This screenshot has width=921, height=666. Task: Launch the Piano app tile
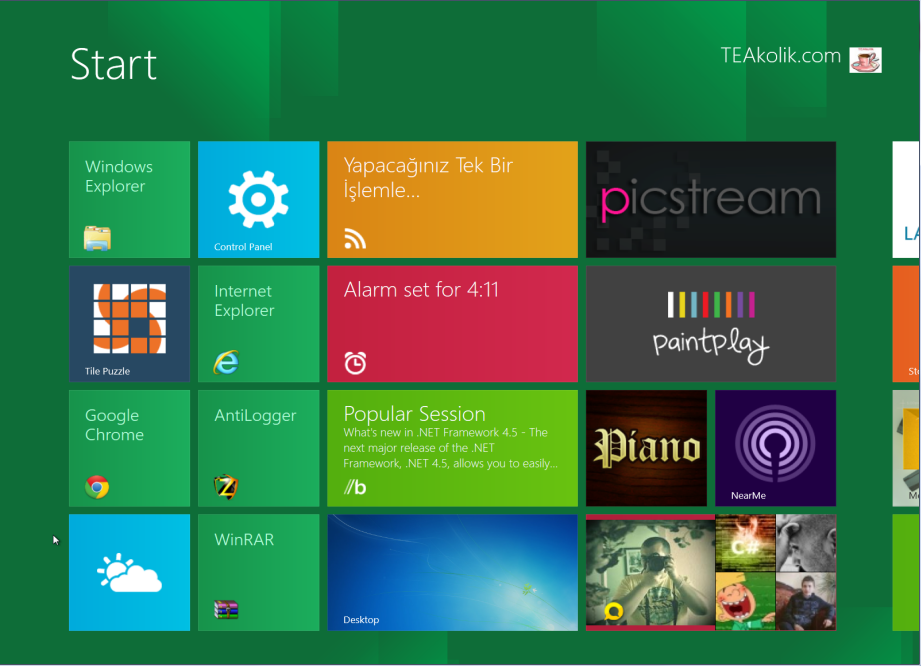click(646, 448)
